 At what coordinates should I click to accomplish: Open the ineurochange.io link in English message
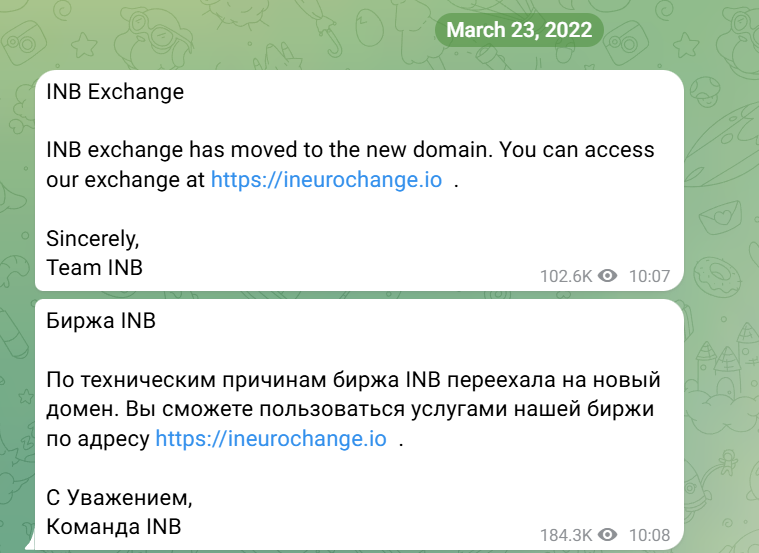(x=324, y=181)
